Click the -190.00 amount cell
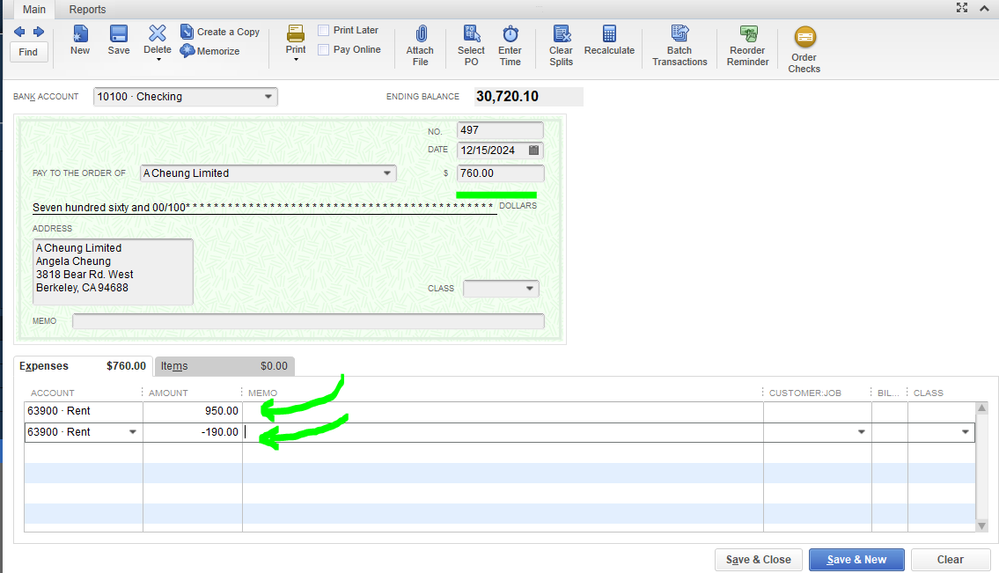Screen dimensions: 999x573 tap(192, 432)
